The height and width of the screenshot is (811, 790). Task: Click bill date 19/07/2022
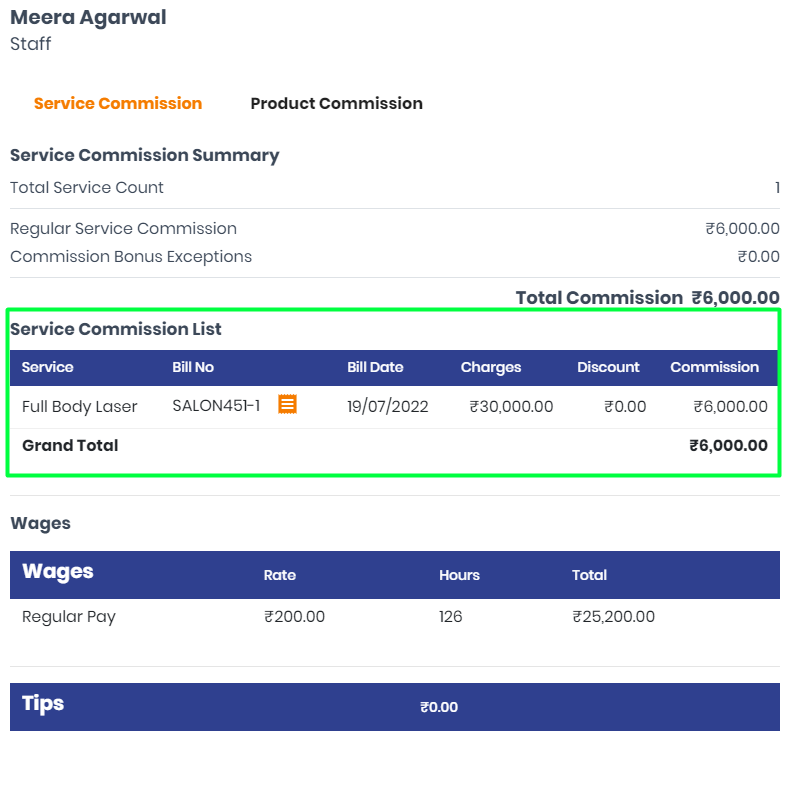[387, 407]
